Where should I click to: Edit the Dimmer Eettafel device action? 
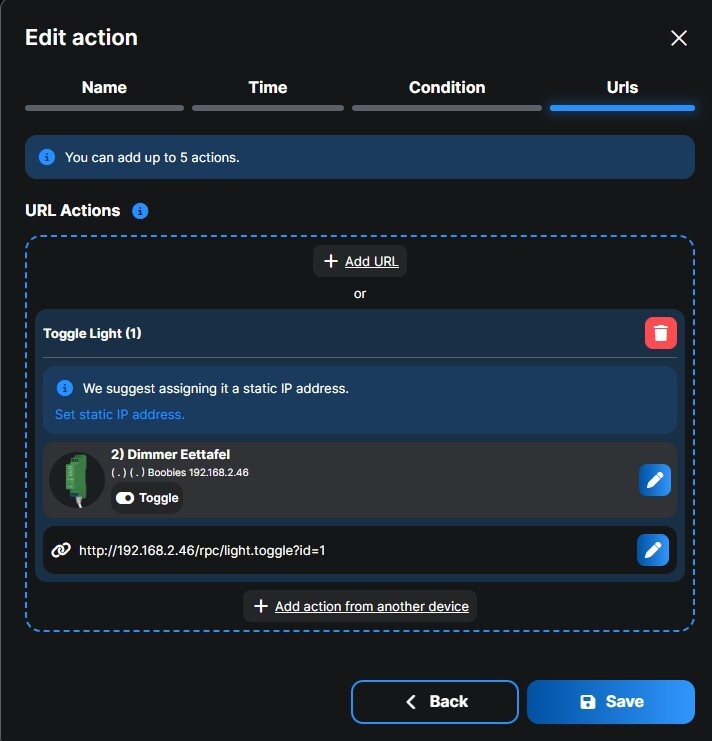tap(654, 480)
